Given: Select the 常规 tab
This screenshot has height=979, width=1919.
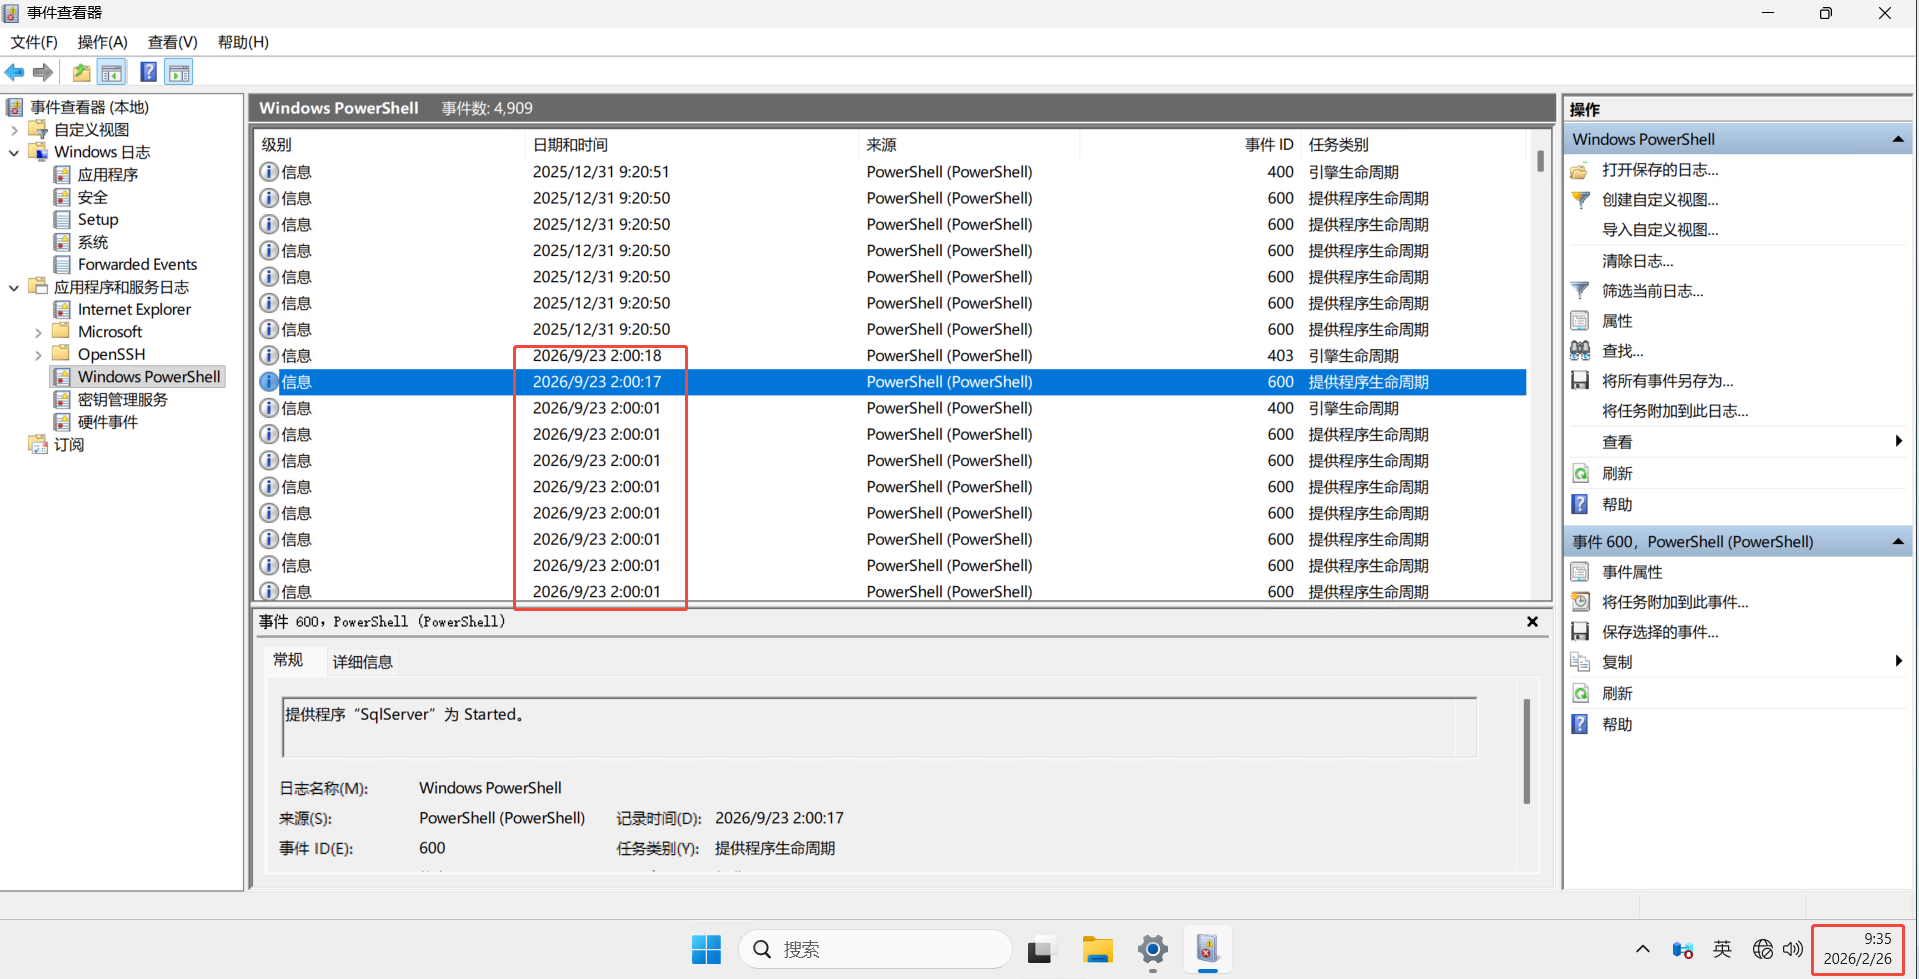Looking at the screenshot, I should pos(288,660).
